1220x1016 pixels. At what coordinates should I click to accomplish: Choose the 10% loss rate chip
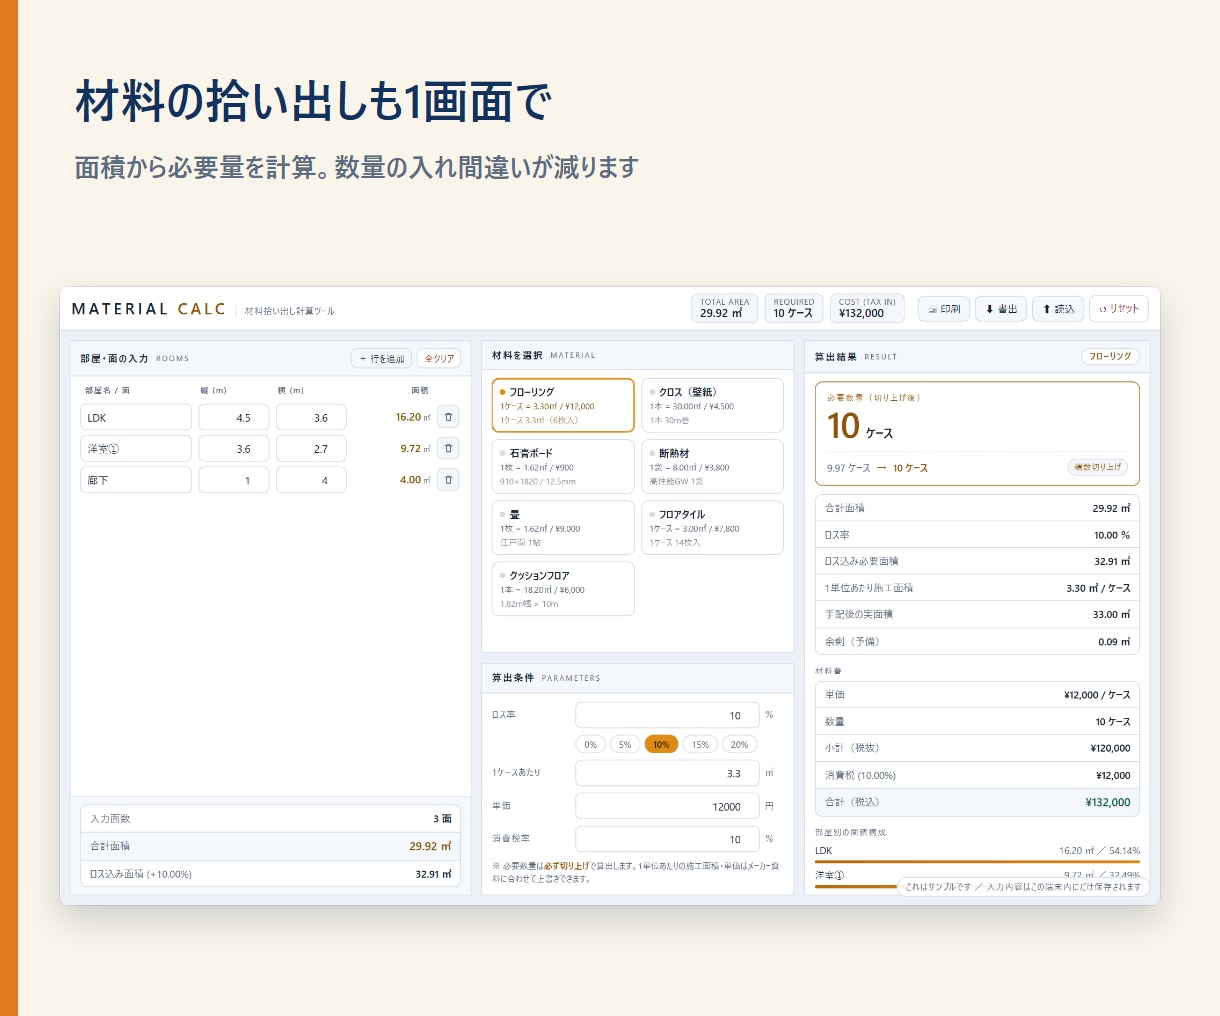tap(661, 744)
